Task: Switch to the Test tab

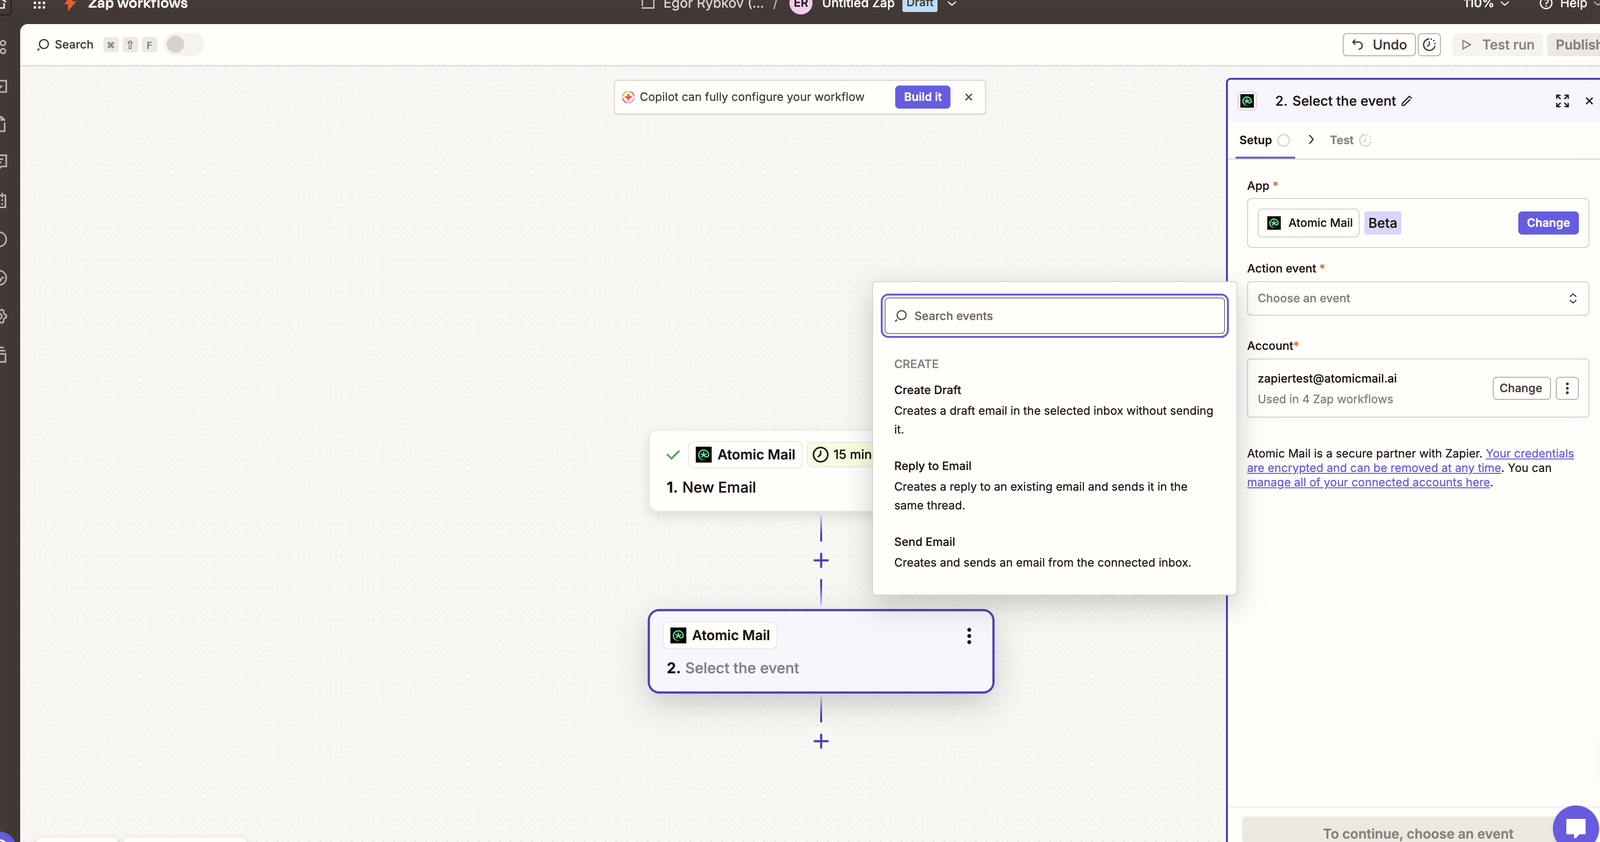Action: [1350, 140]
